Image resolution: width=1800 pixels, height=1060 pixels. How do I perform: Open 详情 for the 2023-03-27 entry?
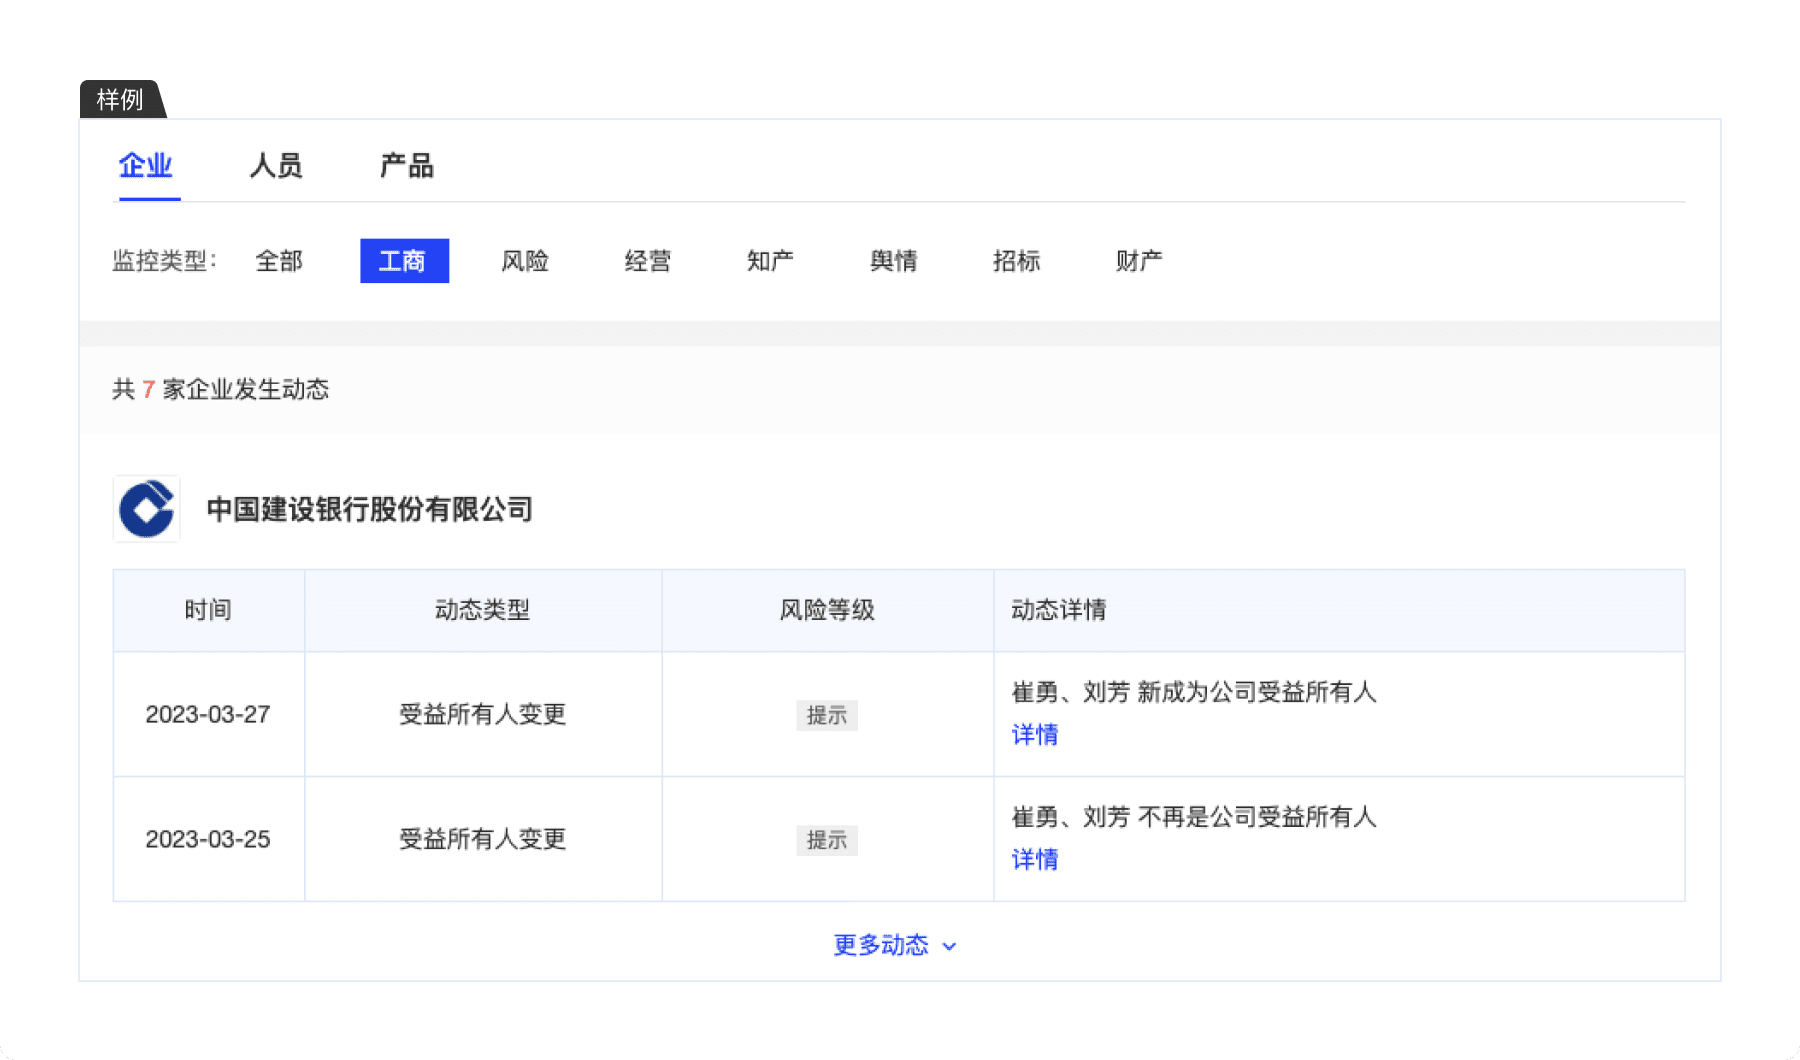pos(1035,735)
